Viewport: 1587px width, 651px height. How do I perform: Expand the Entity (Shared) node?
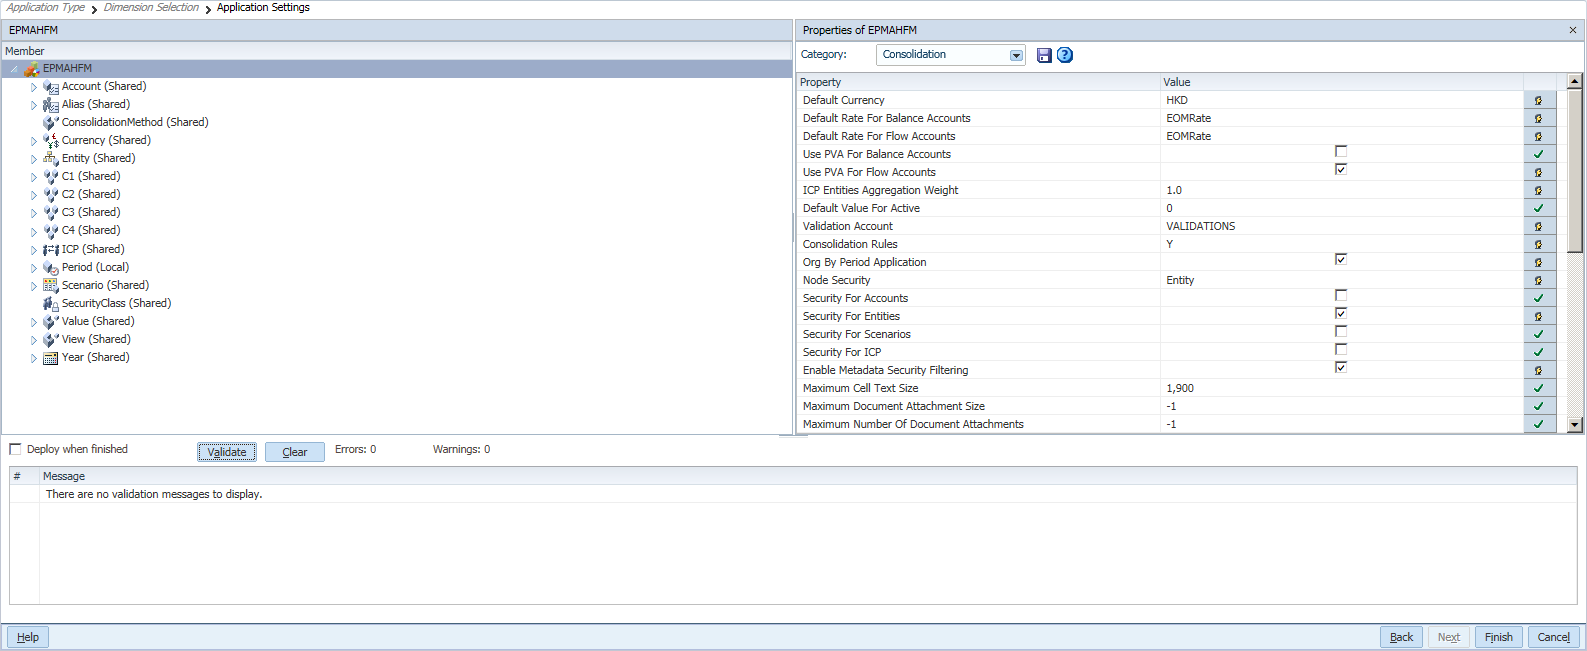33,159
